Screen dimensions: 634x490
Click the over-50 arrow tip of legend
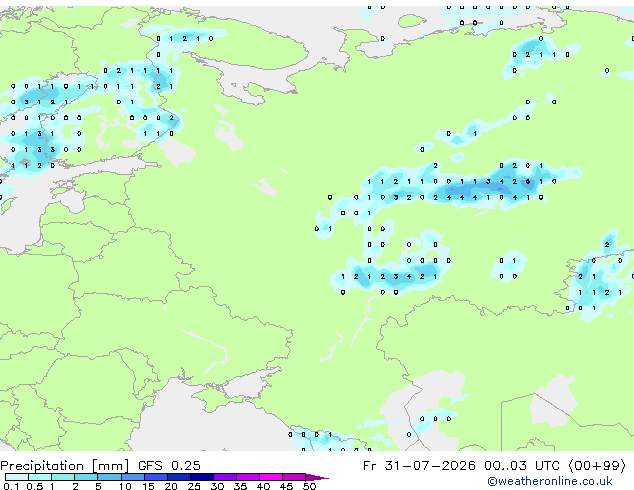tap(317, 477)
